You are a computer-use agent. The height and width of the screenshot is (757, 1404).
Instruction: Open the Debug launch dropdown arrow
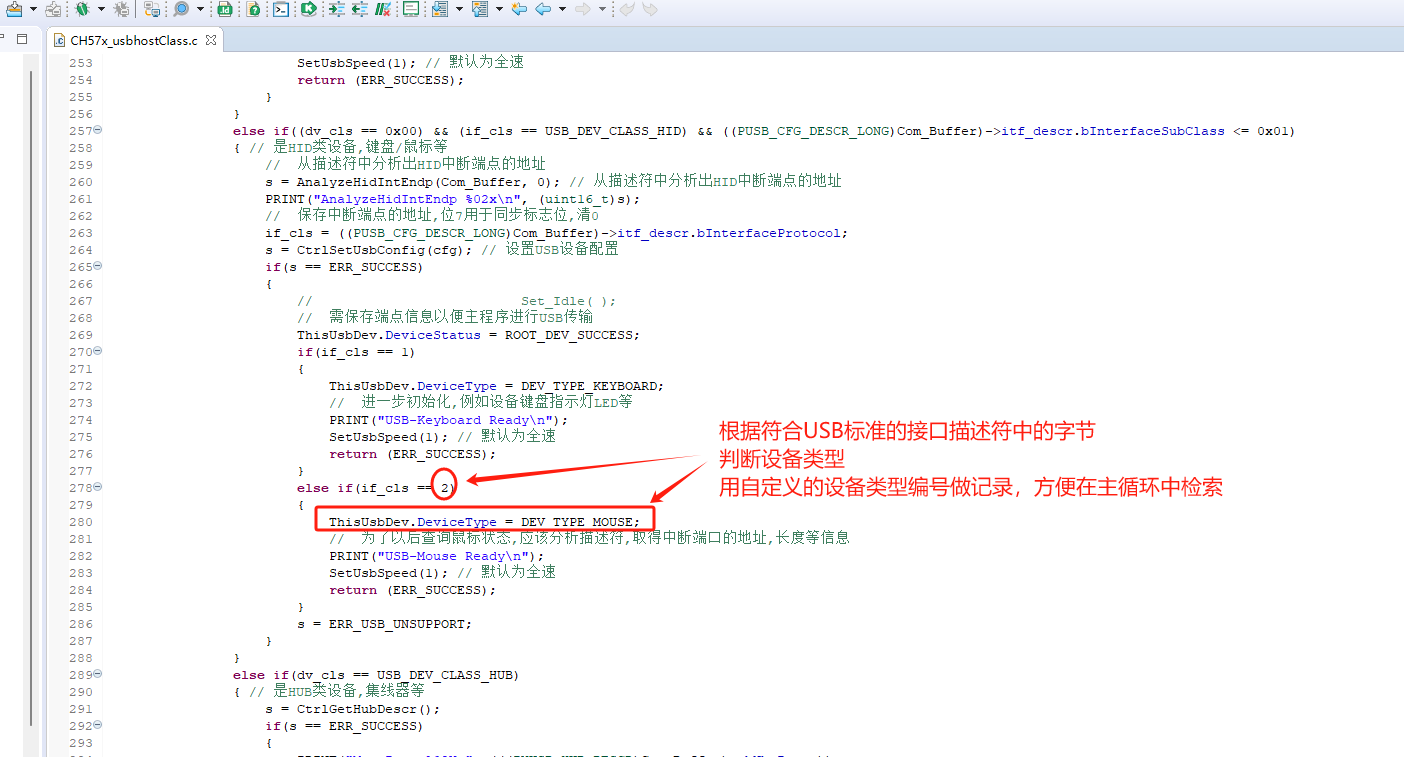(101, 9)
